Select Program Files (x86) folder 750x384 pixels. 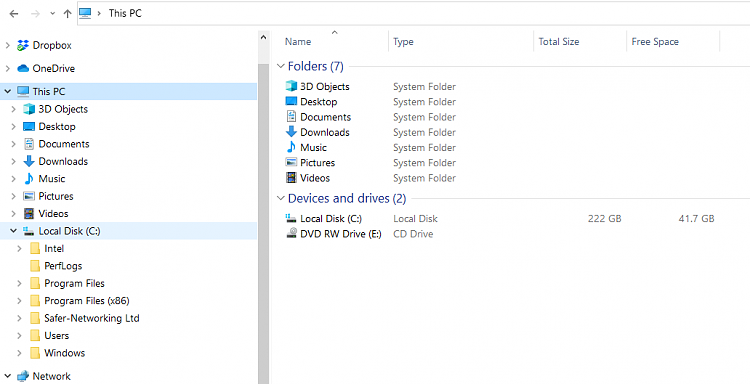87,301
